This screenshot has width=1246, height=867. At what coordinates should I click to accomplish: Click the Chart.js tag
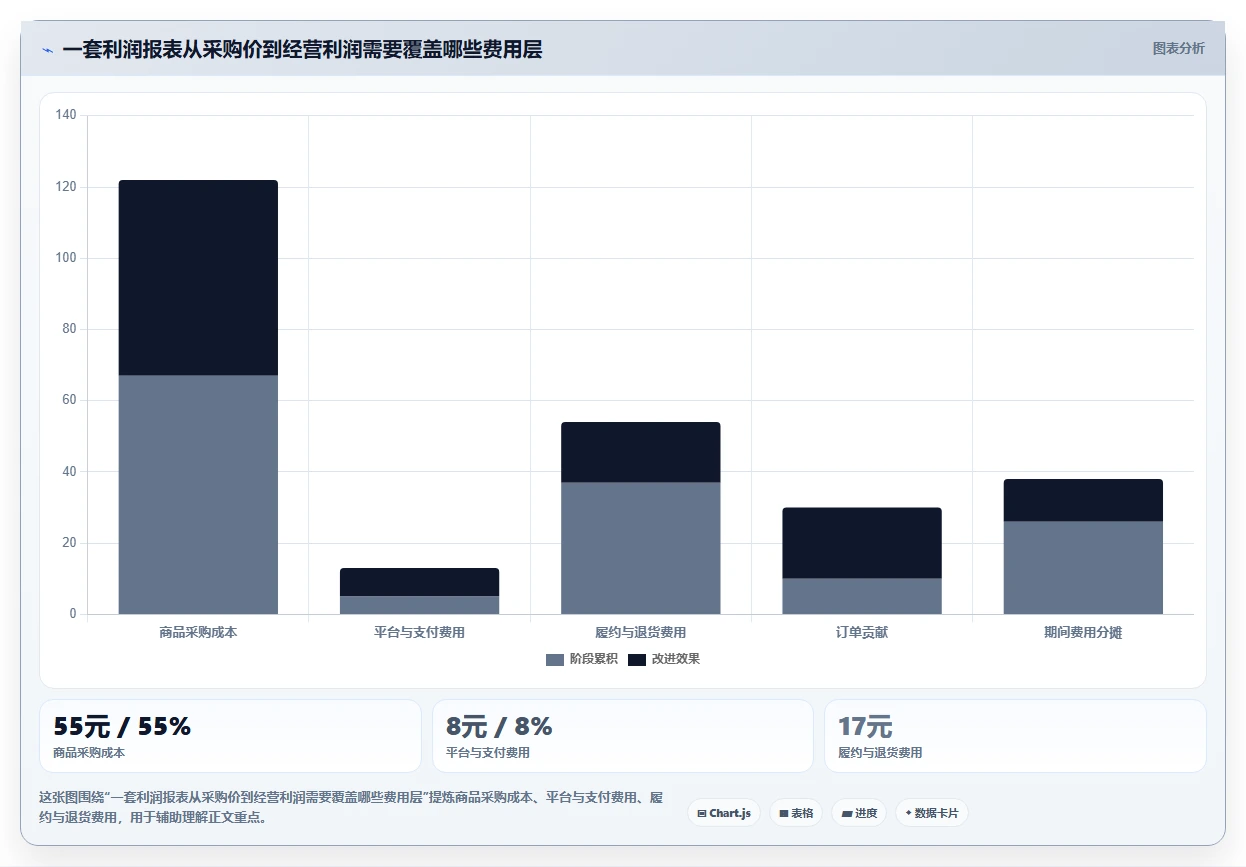pyautogui.click(x=724, y=813)
